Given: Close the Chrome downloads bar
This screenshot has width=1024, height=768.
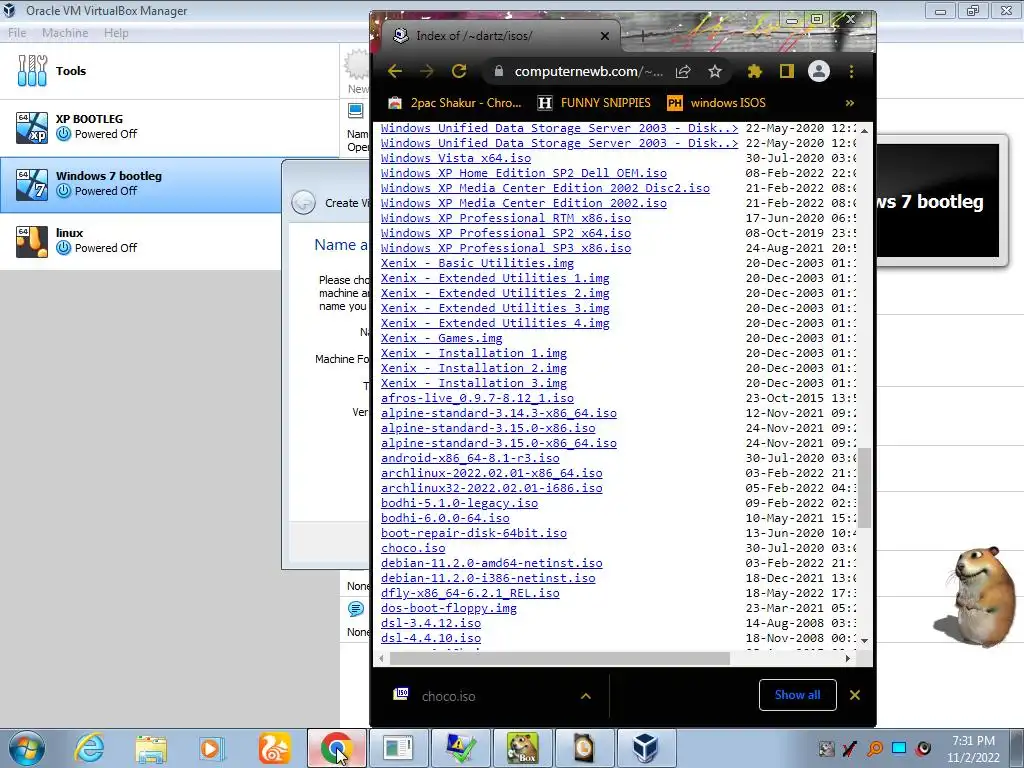Looking at the screenshot, I should point(854,695).
